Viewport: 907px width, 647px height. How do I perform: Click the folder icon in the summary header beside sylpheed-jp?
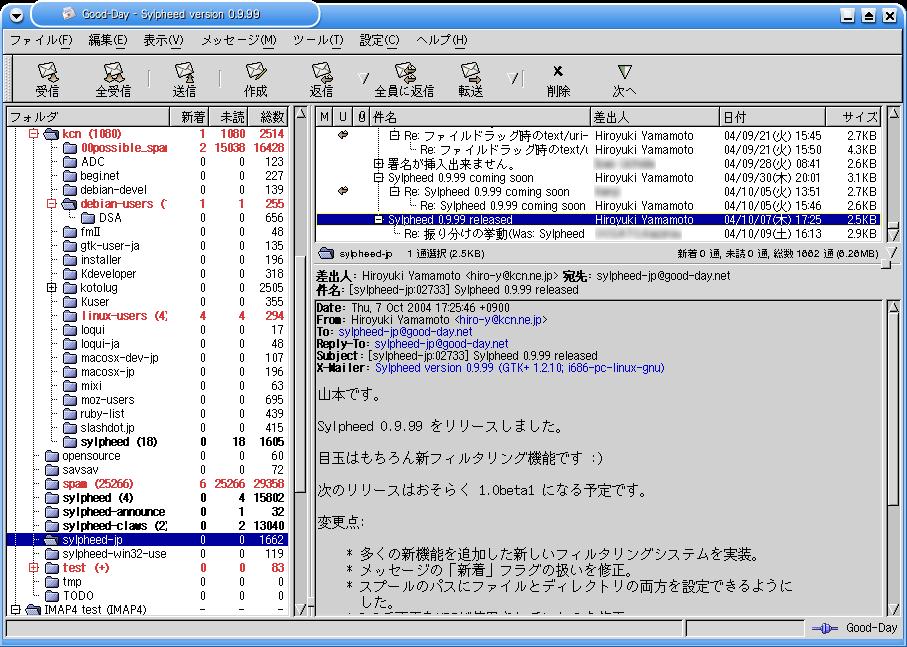326,253
